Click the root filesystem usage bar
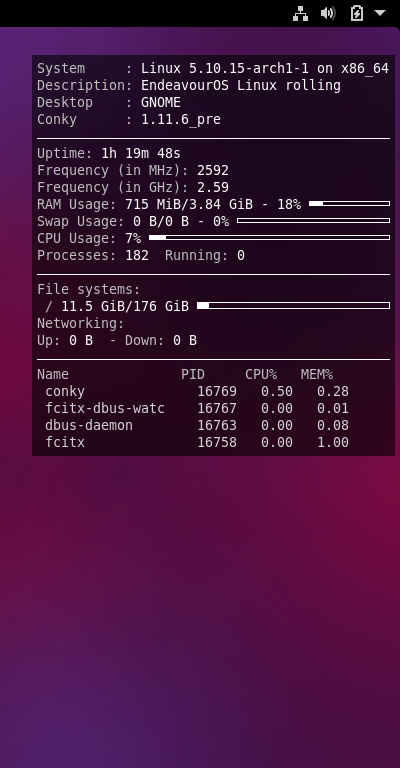The height and width of the screenshot is (768, 400). tap(293, 306)
